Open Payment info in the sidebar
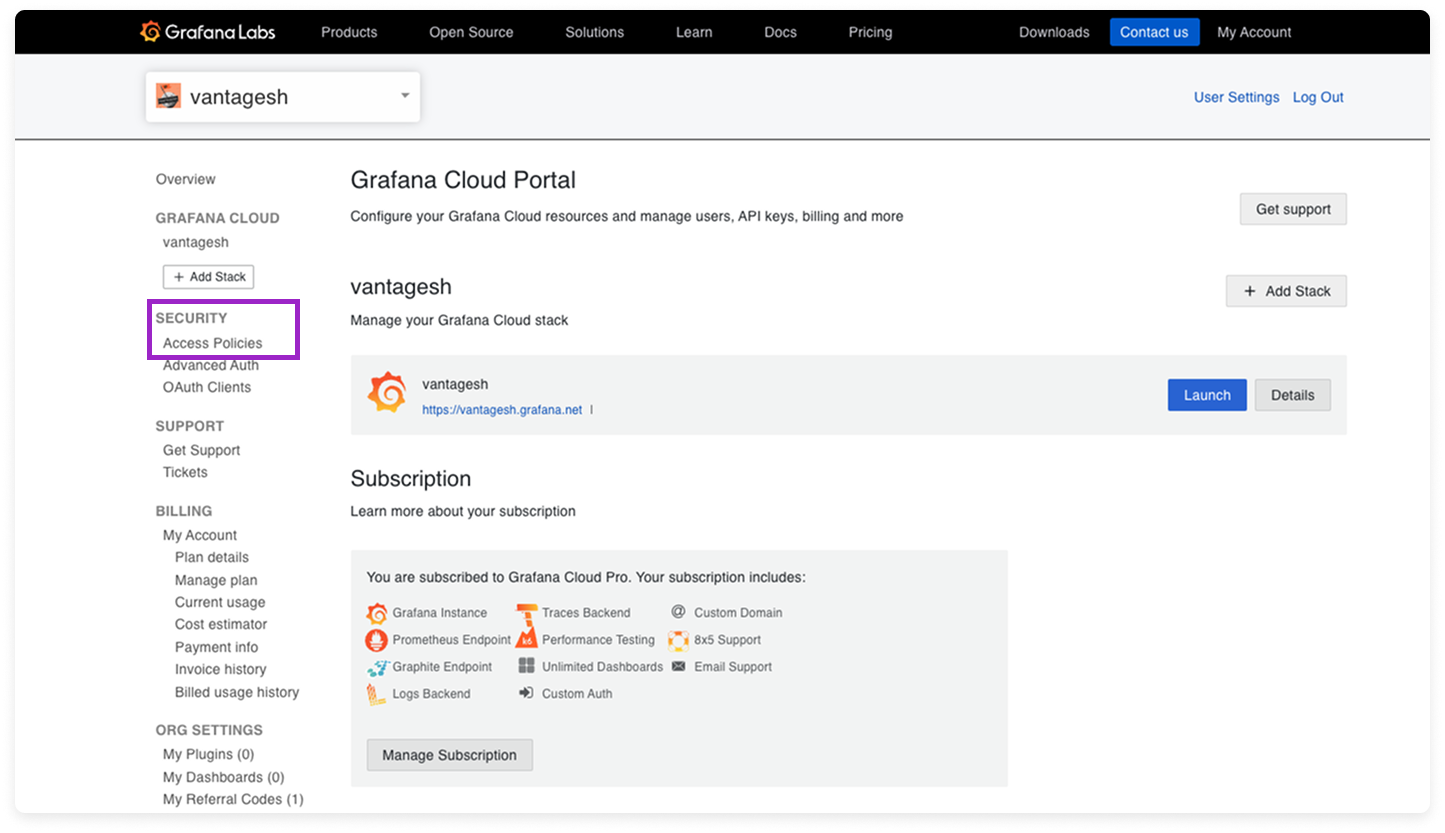 point(216,647)
